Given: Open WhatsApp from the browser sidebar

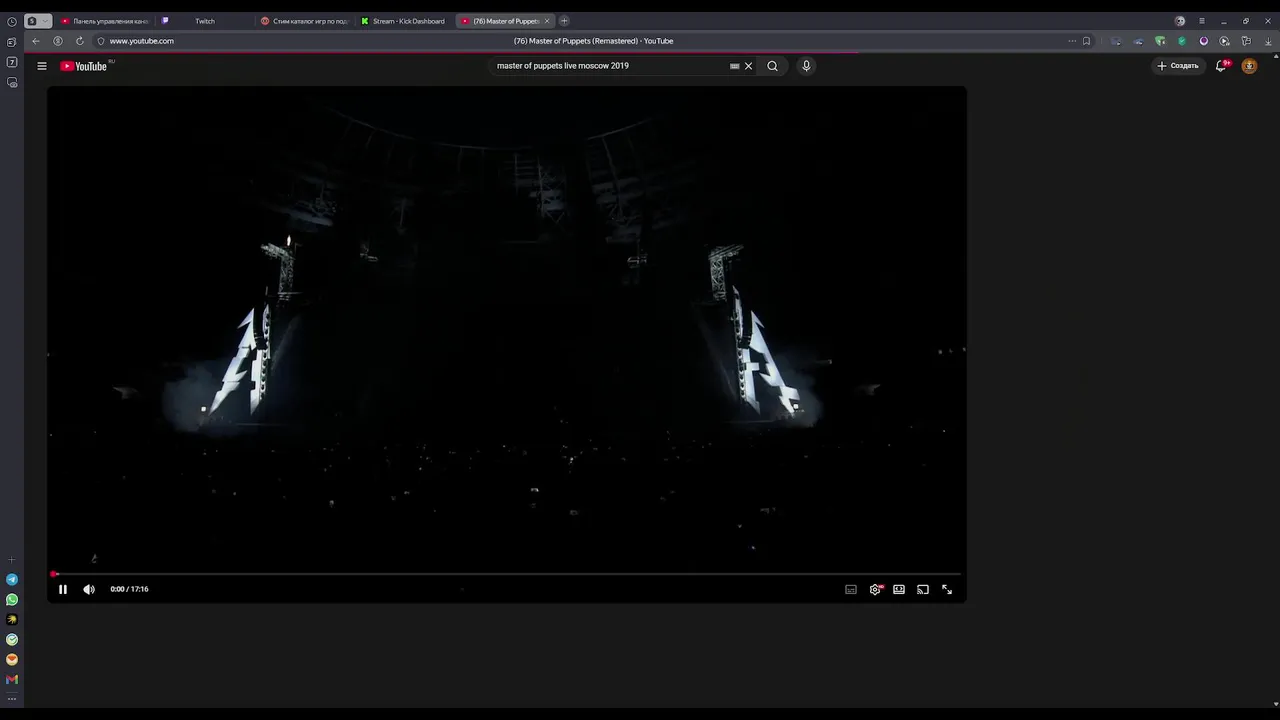Looking at the screenshot, I should [12, 600].
